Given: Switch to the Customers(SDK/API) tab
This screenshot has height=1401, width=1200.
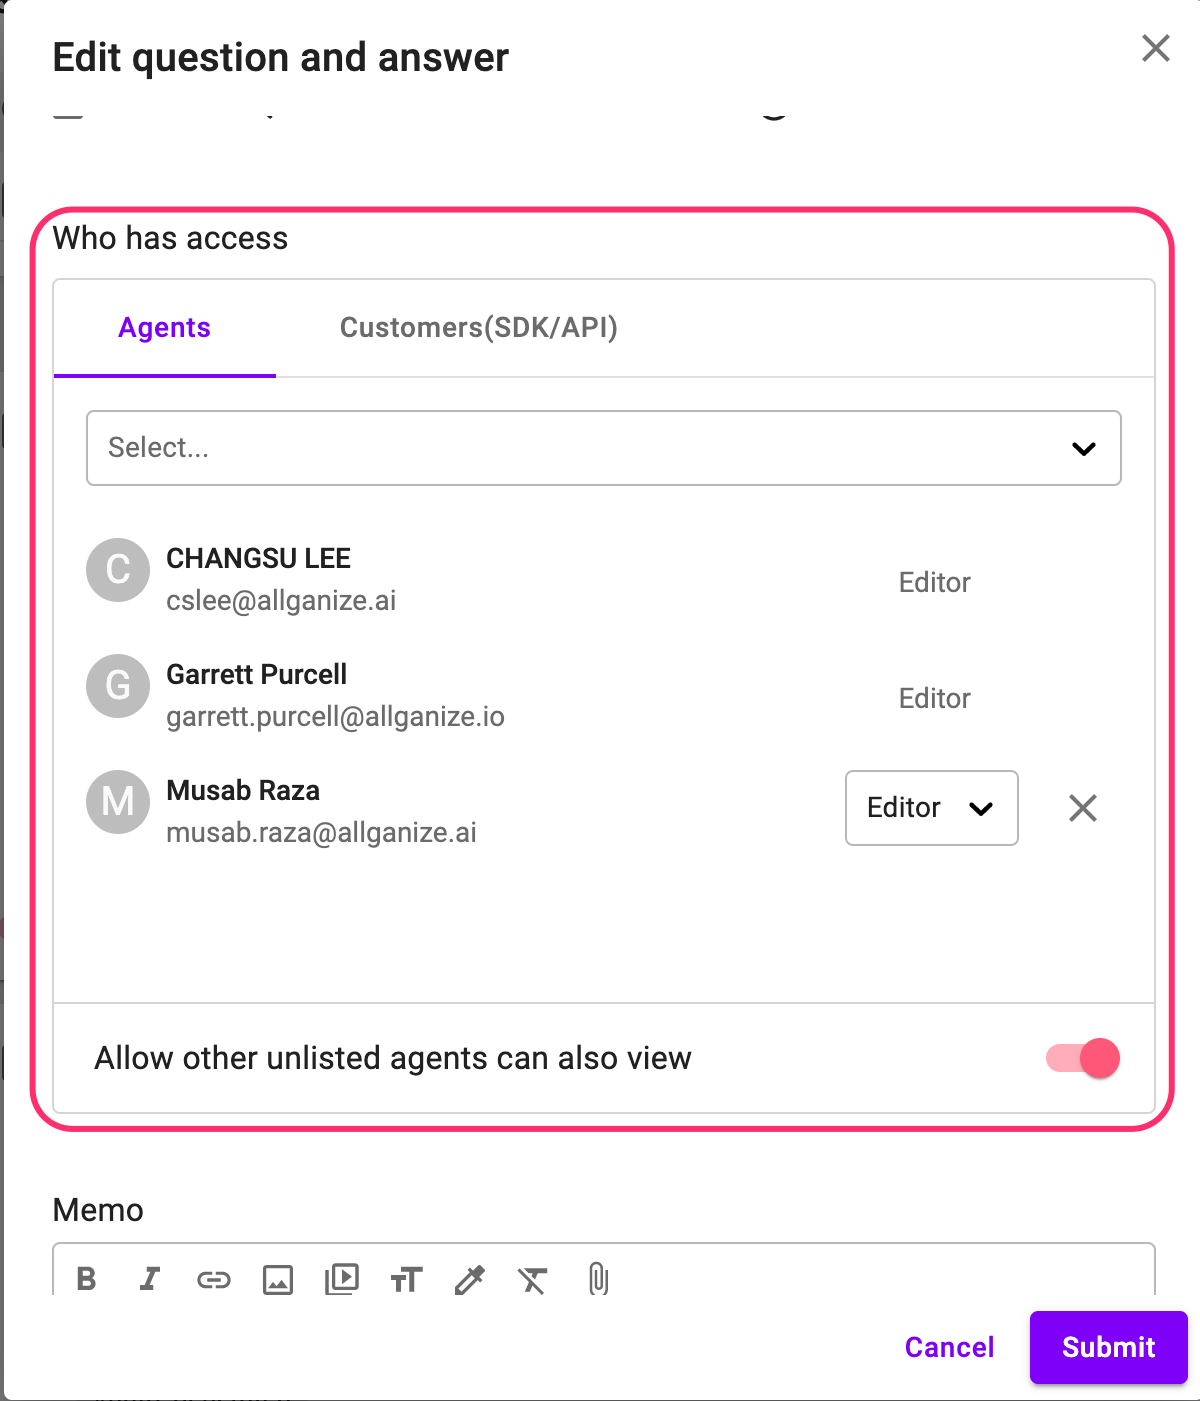Looking at the screenshot, I should [479, 328].
